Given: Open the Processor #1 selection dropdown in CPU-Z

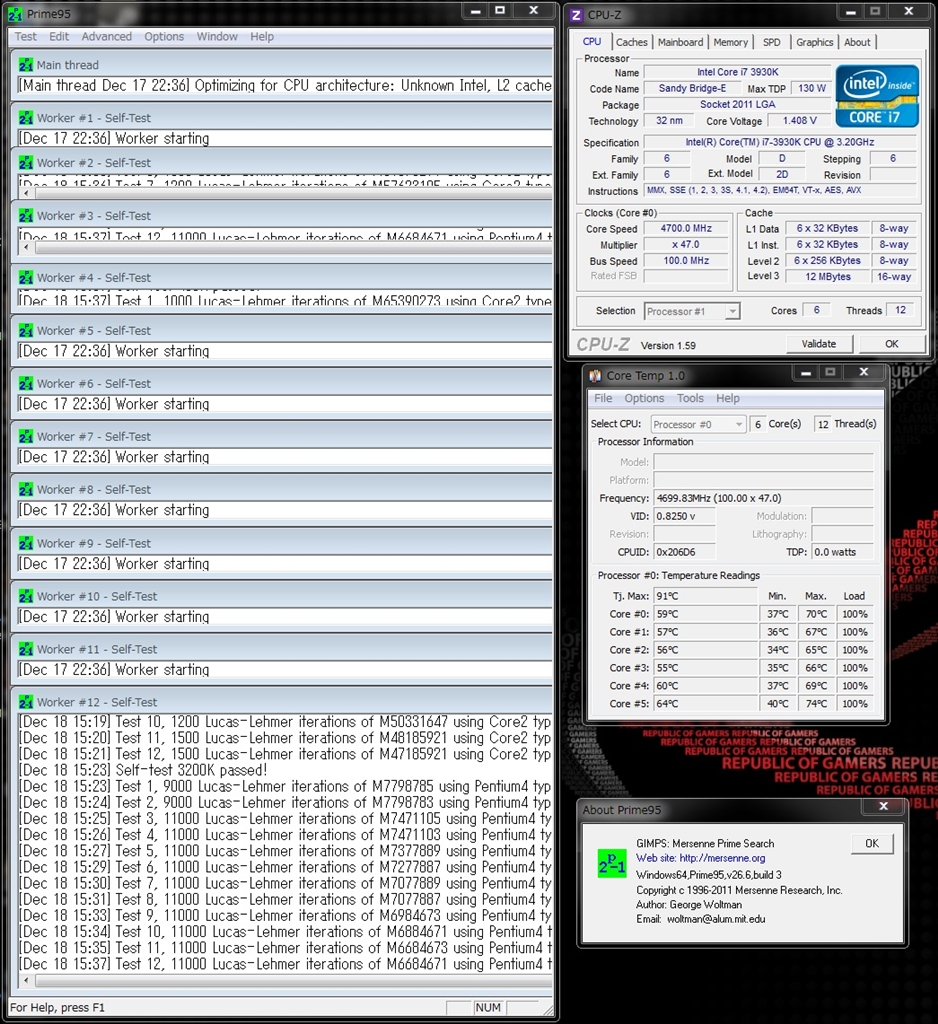Looking at the screenshot, I should (692, 311).
